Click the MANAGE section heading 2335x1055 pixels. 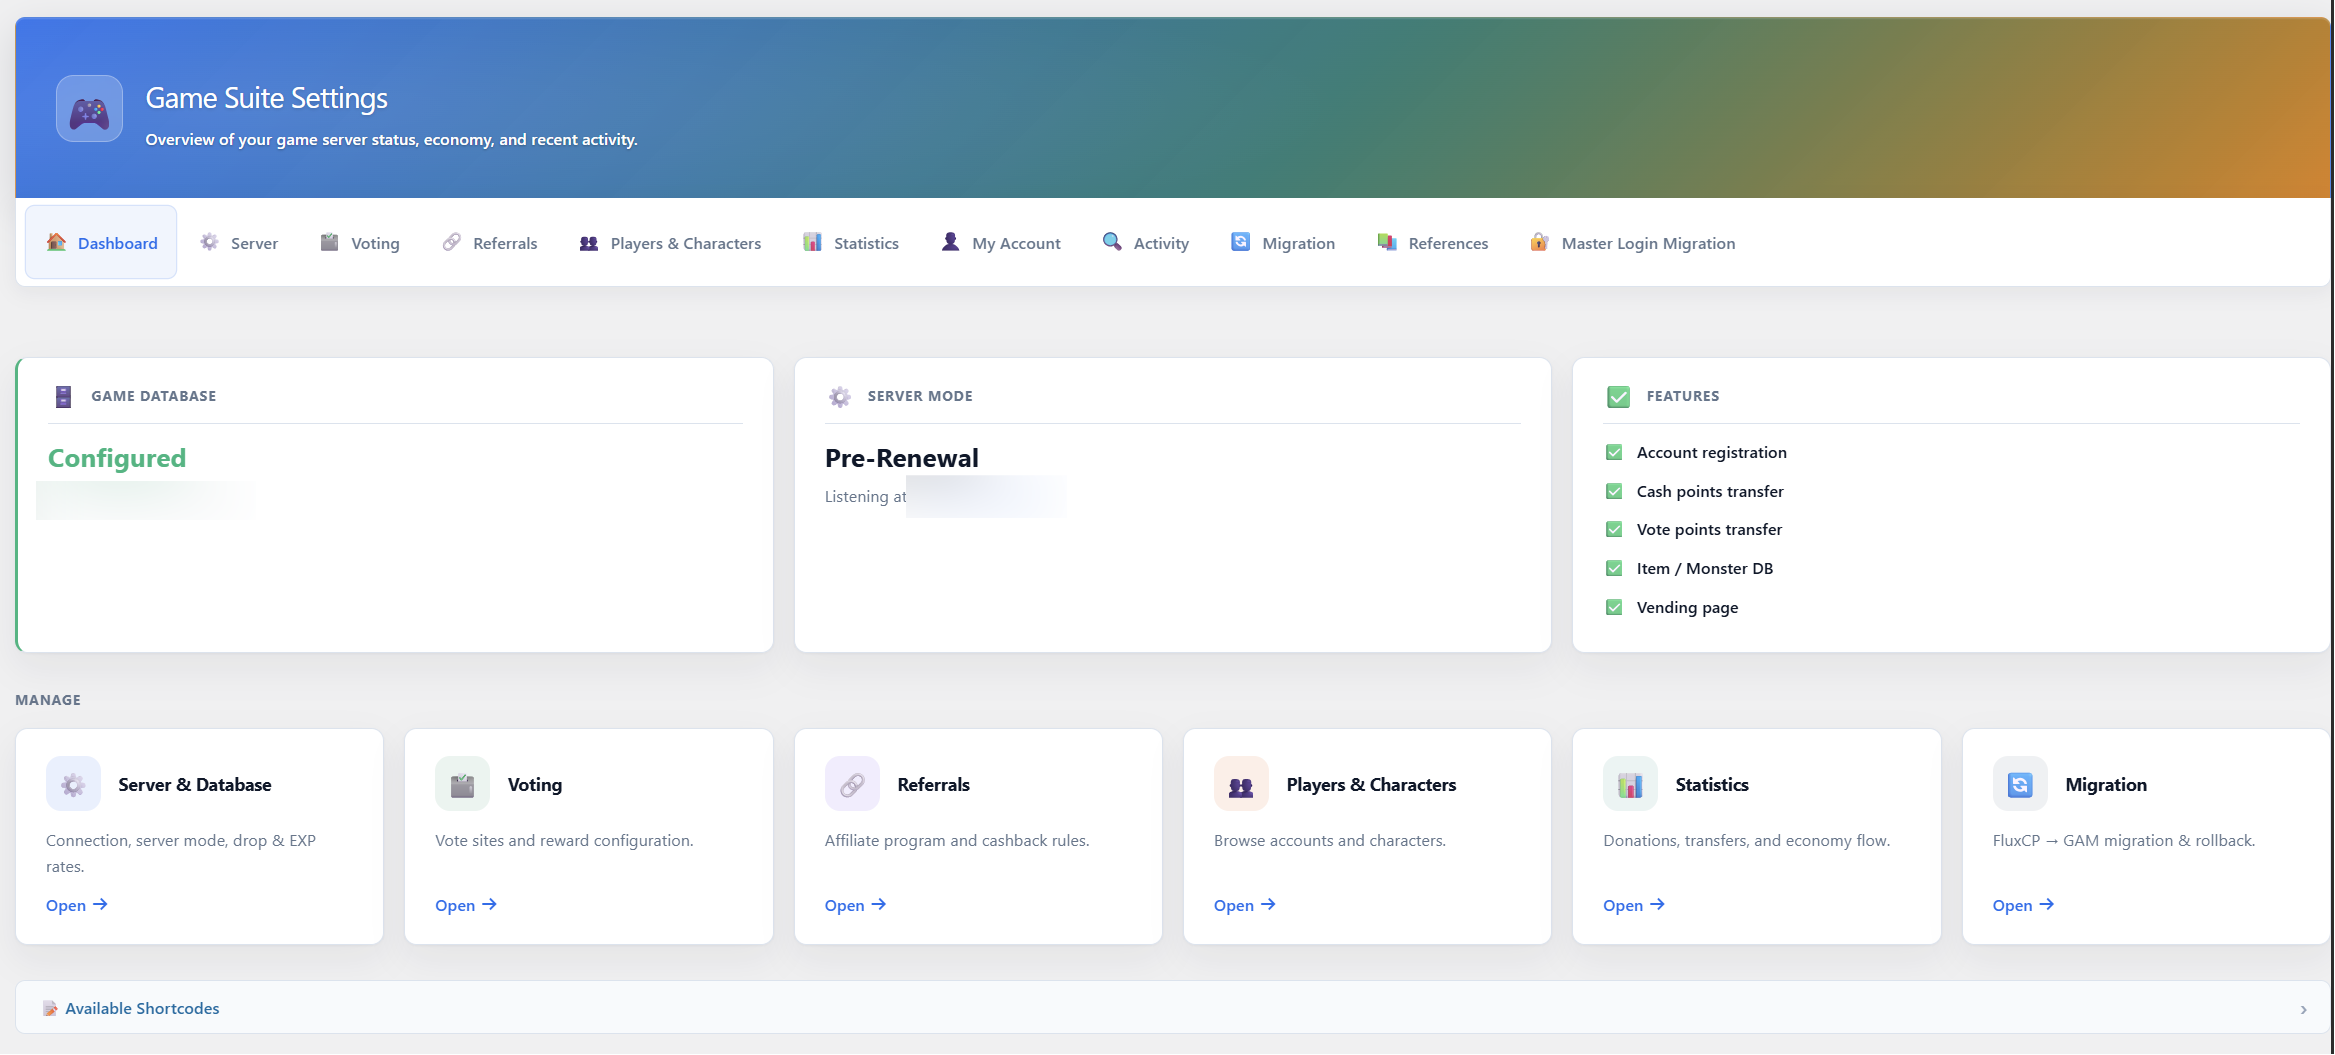[x=48, y=700]
